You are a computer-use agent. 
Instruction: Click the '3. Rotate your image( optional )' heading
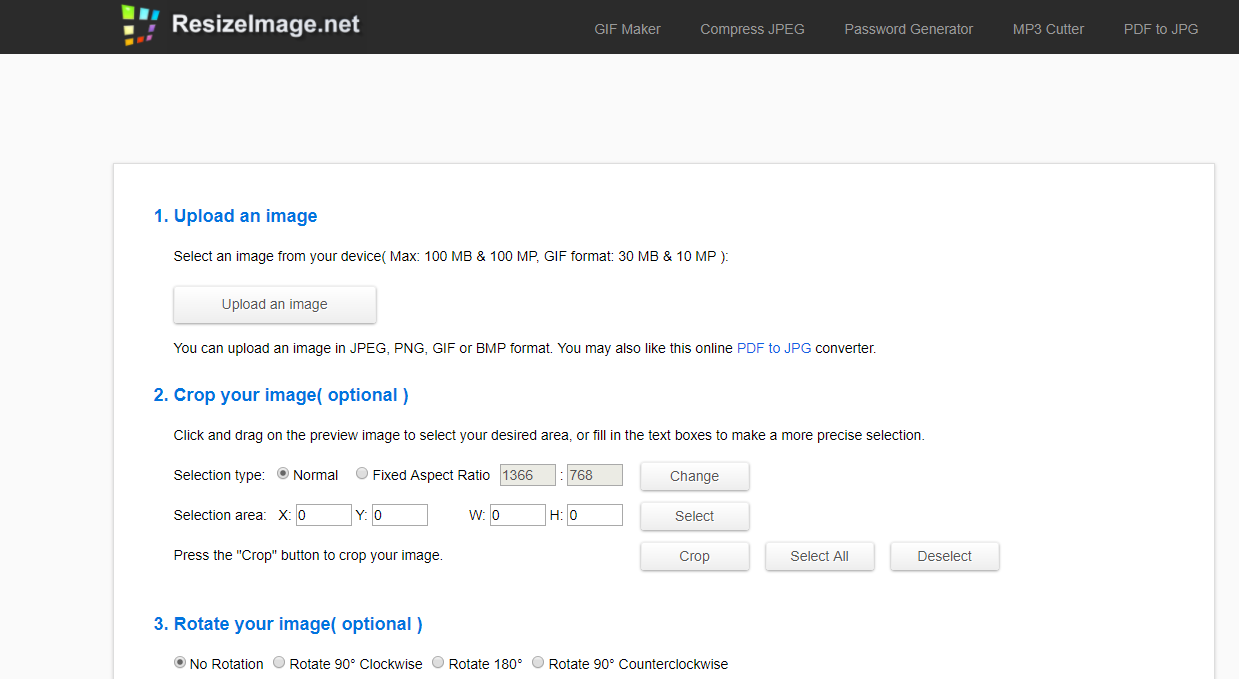288,624
